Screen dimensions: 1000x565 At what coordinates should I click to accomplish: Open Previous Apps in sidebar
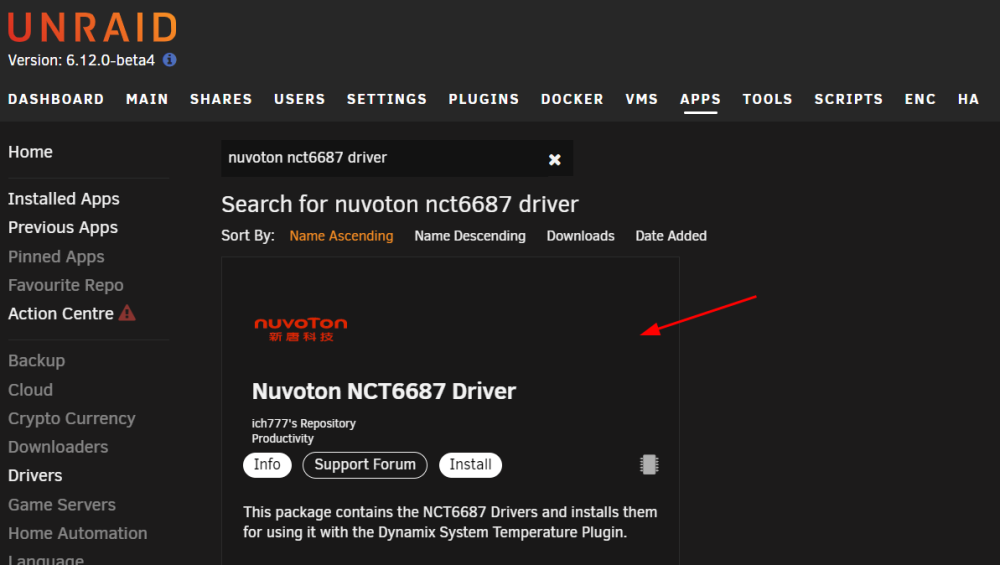[63, 228]
